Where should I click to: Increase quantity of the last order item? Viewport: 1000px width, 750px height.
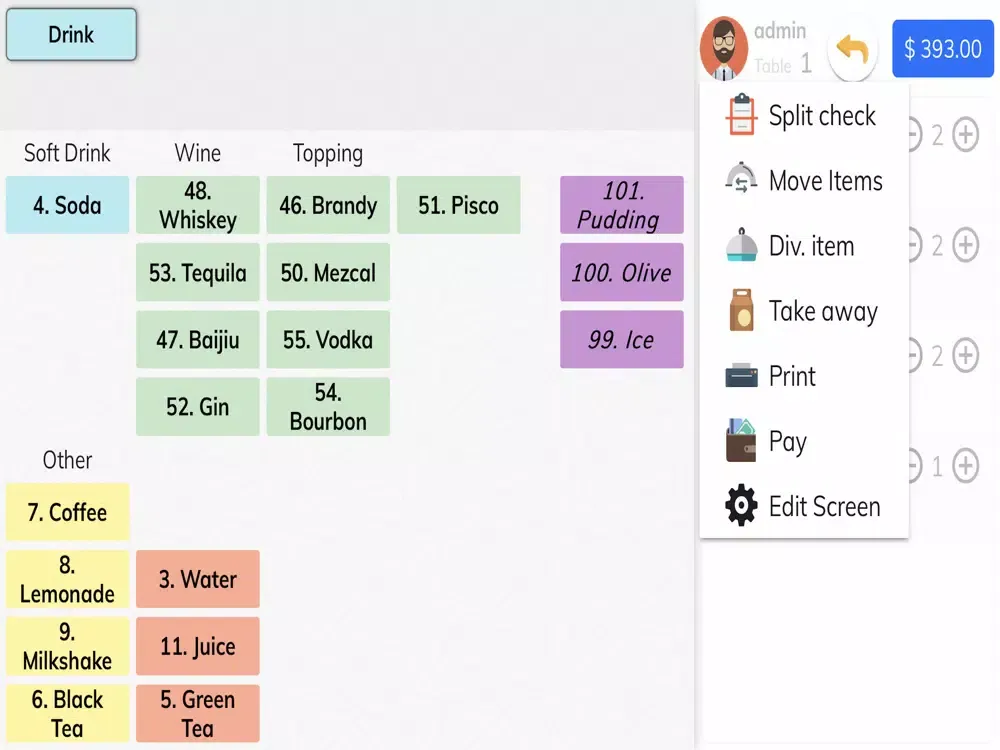[965, 465]
